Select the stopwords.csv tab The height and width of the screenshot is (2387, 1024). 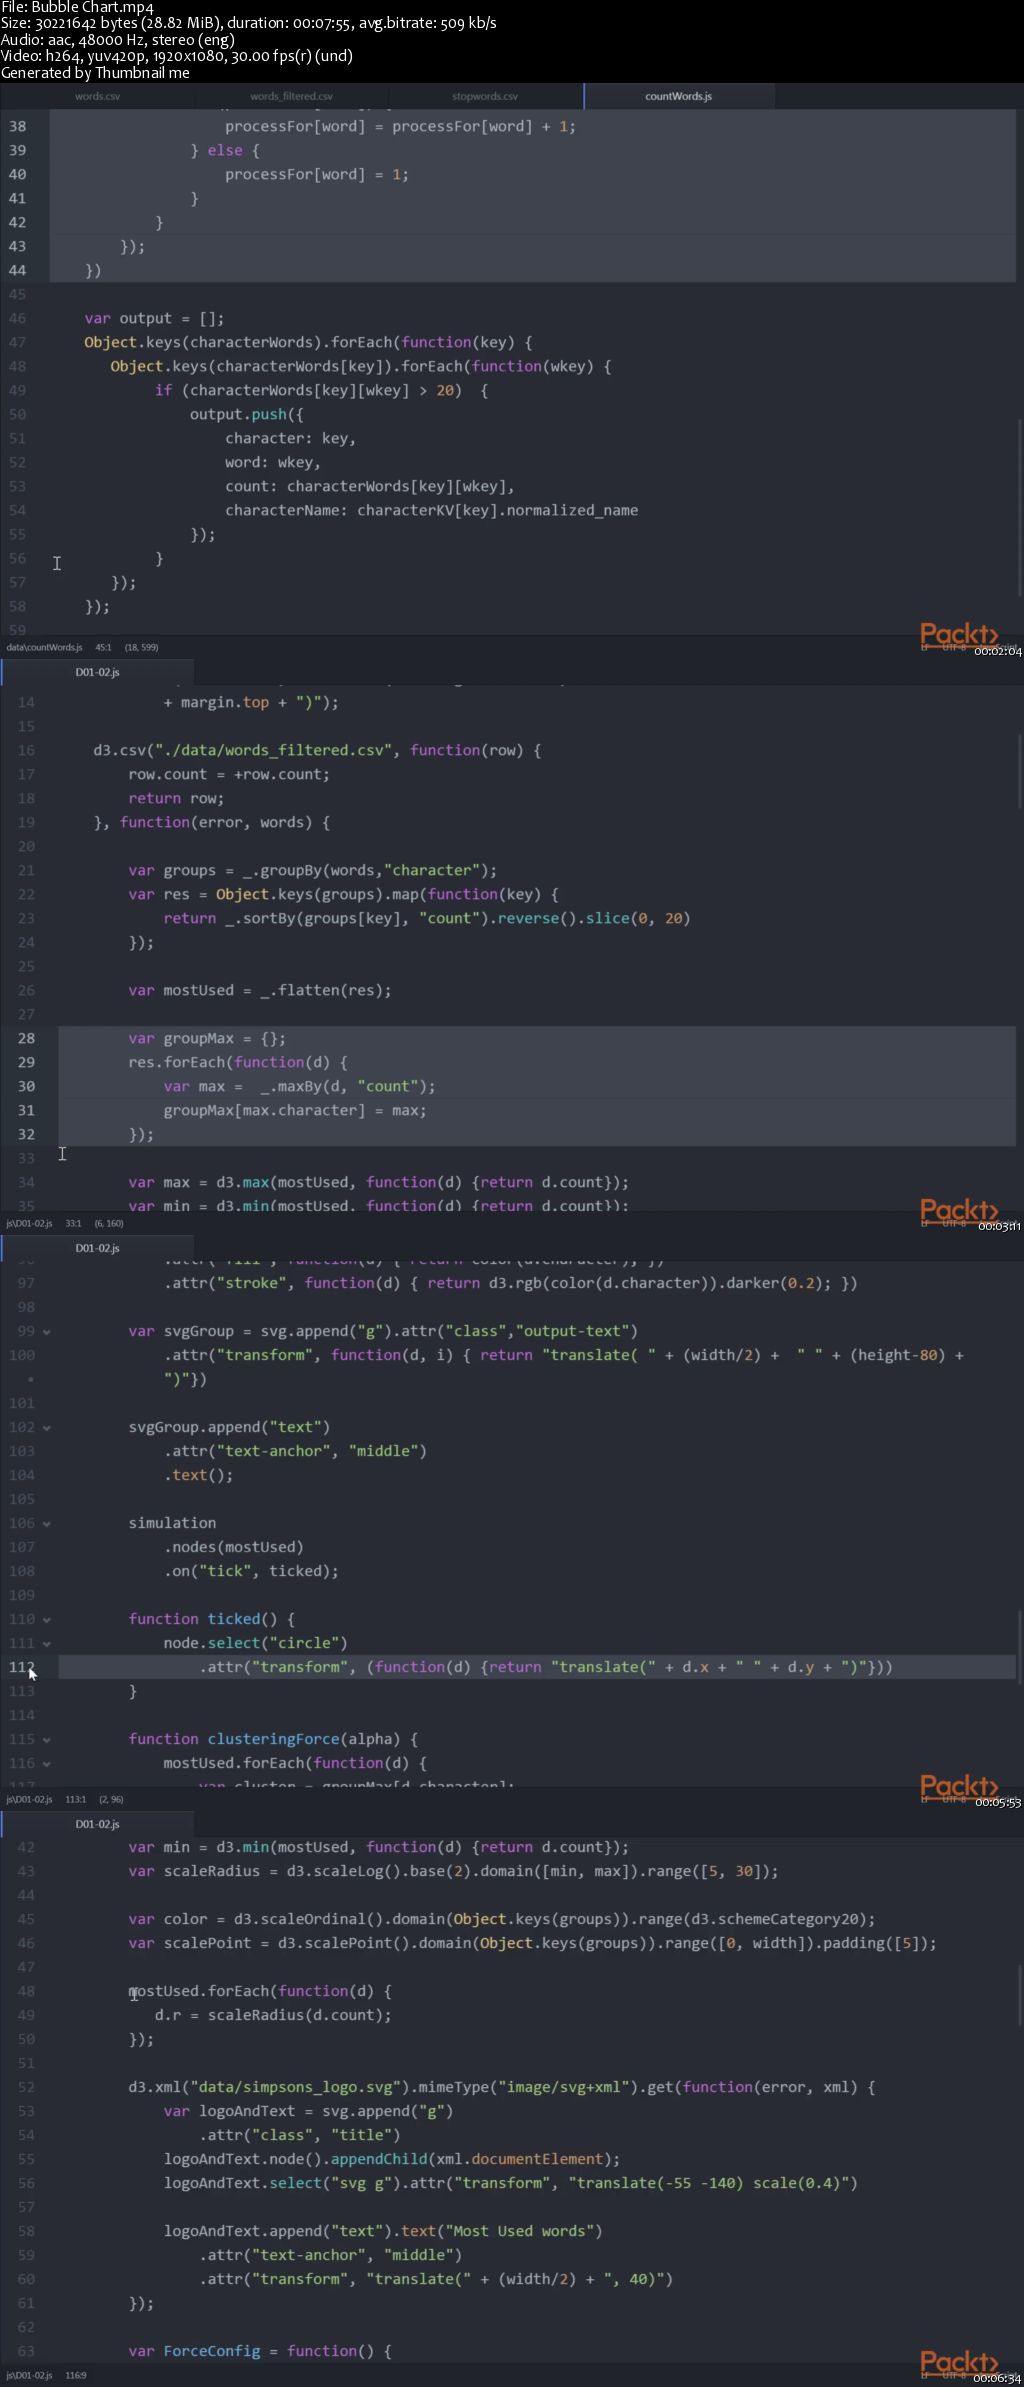point(485,96)
